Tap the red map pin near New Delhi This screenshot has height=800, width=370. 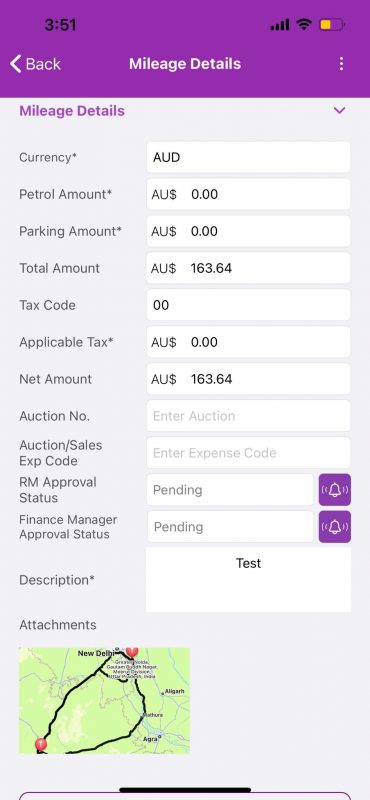click(132, 652)
